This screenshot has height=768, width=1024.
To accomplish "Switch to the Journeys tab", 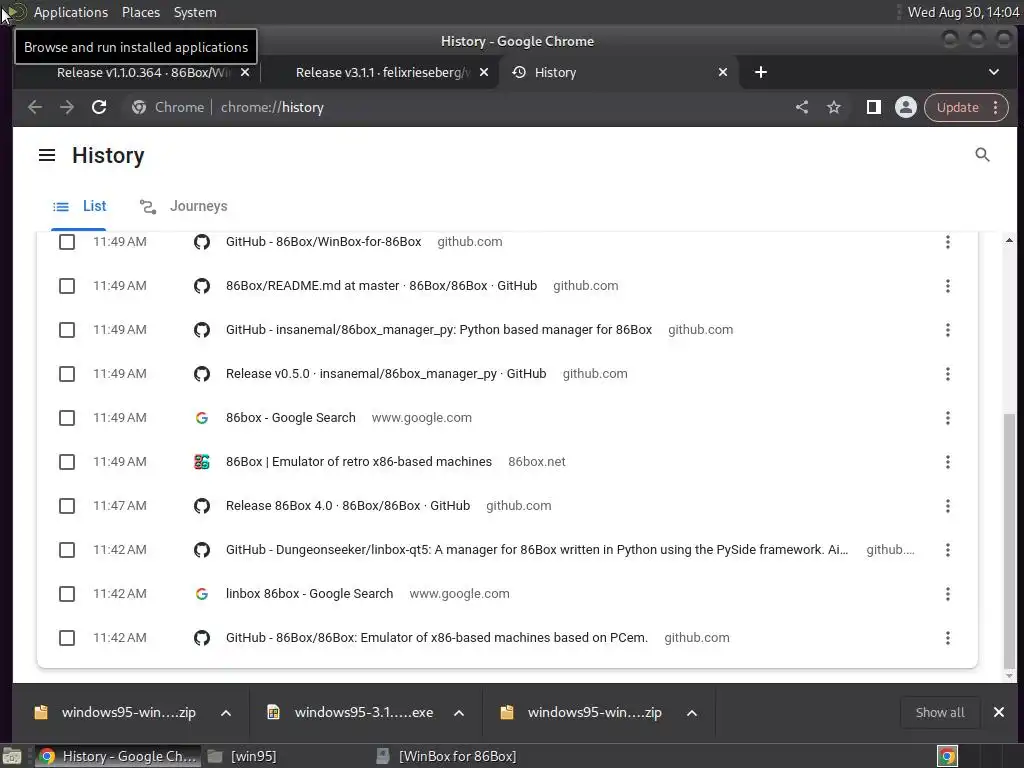I will point(184,206).
